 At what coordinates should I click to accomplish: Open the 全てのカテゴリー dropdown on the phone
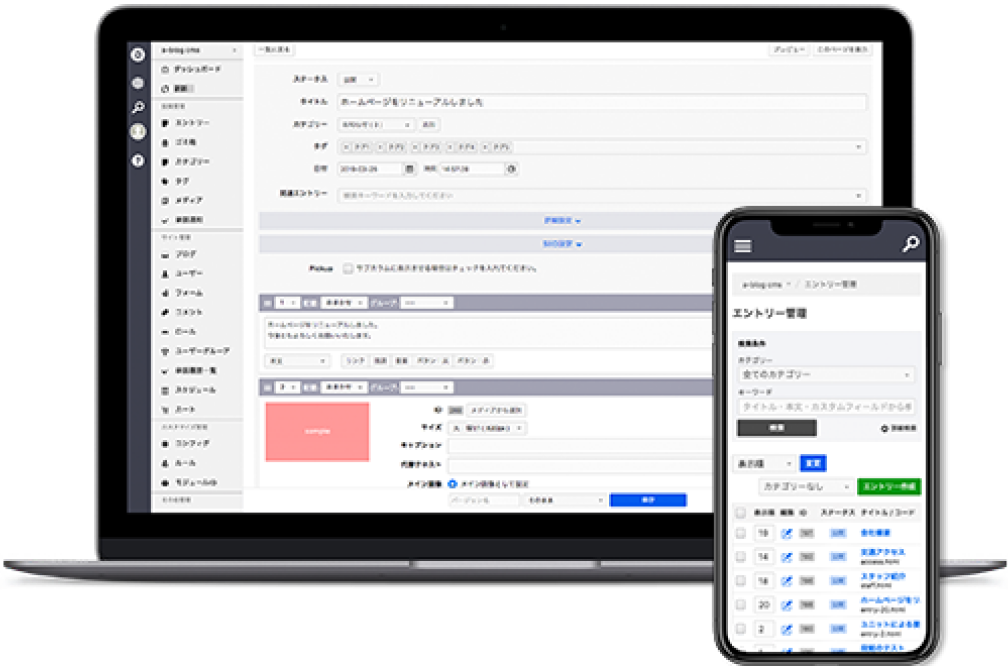(826, 374)
